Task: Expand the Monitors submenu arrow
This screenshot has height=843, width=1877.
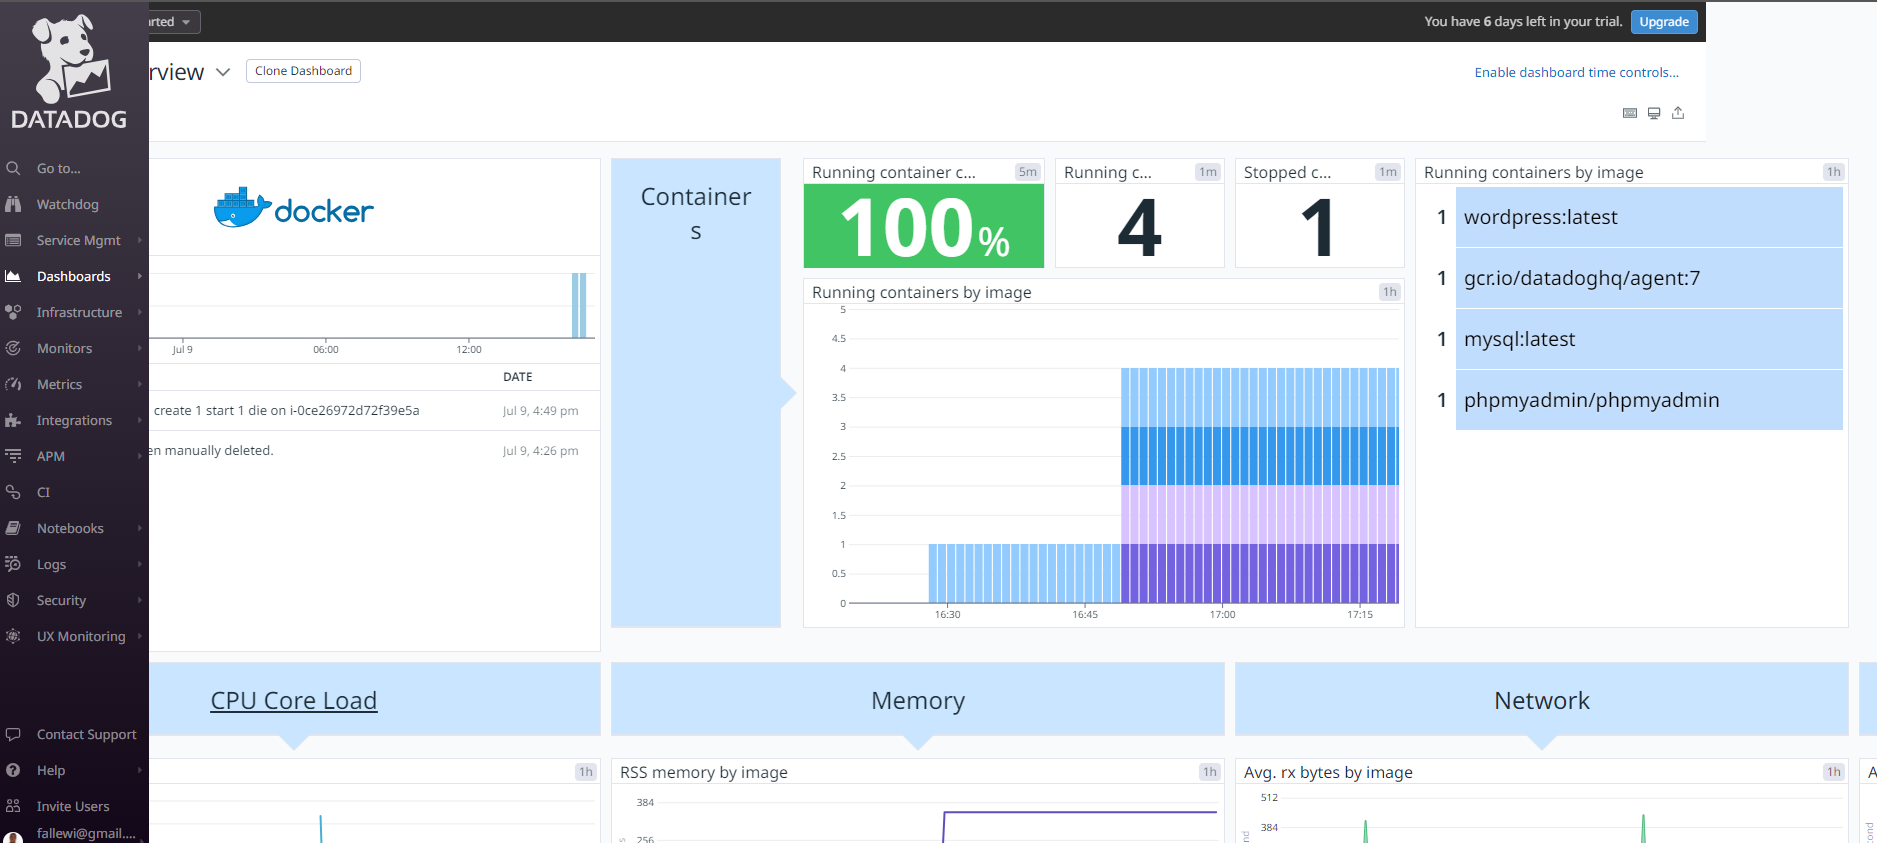Action: point(140,348)
